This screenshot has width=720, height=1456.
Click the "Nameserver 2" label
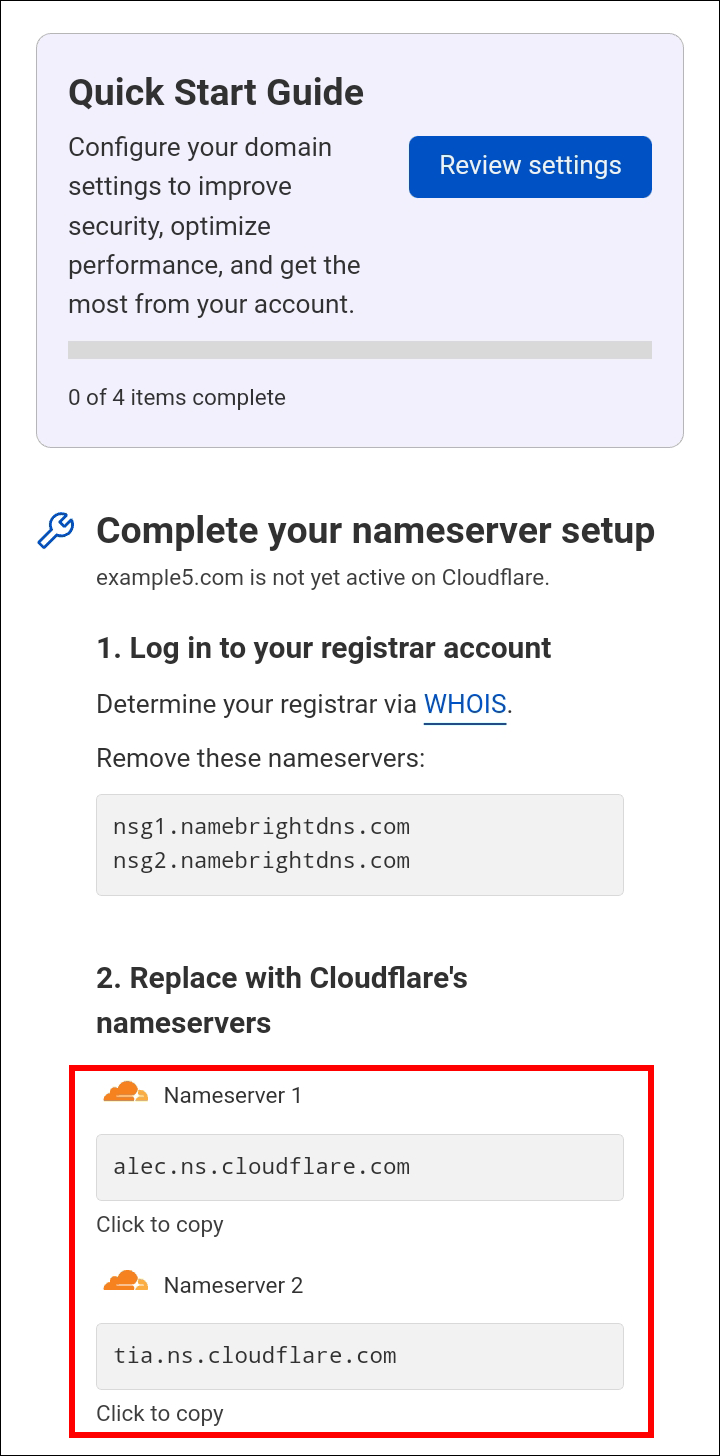233,1285
